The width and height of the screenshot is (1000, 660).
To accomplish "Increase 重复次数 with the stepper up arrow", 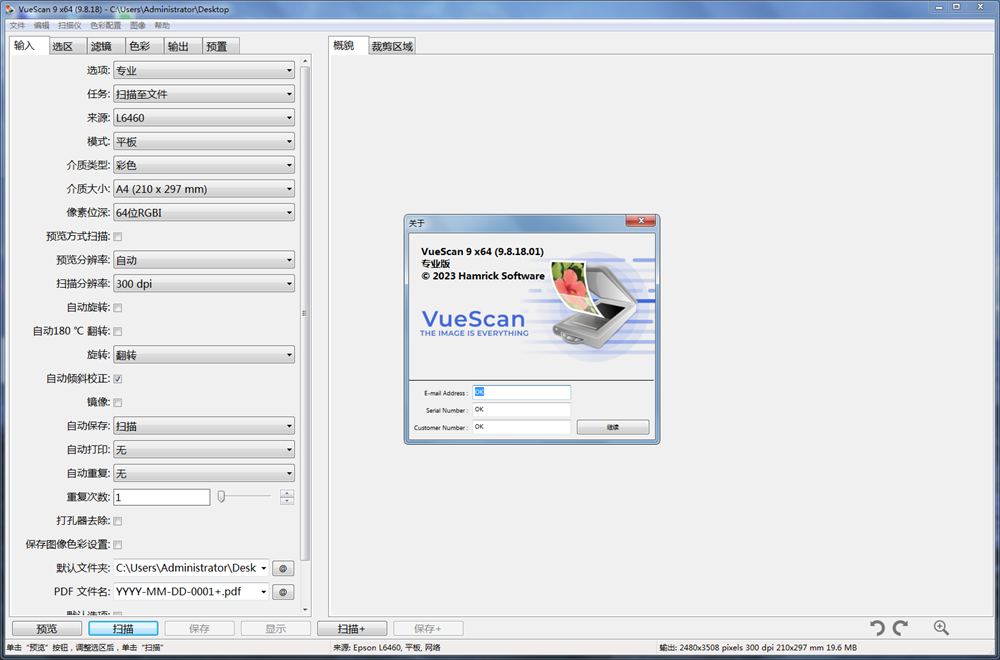I will pos(287,493).
